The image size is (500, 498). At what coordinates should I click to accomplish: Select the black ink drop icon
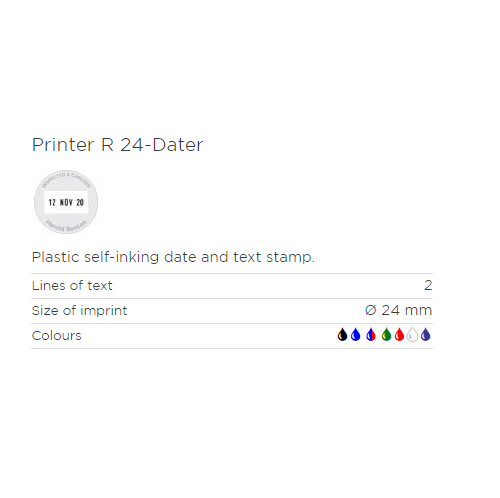(342, 335)
